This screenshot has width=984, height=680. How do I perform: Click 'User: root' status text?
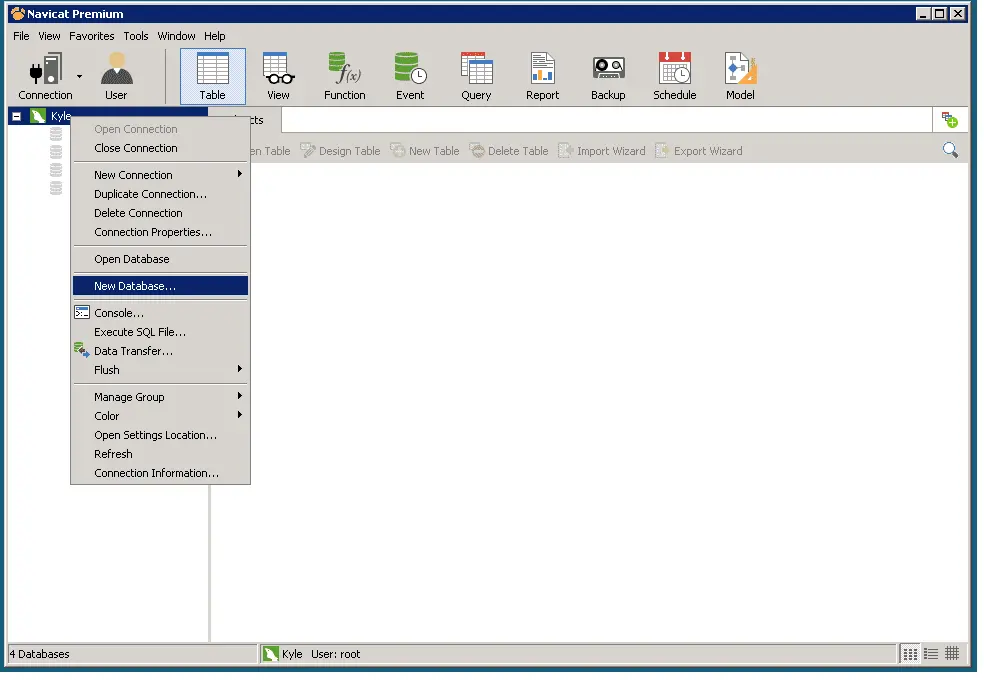pos(336,655)
